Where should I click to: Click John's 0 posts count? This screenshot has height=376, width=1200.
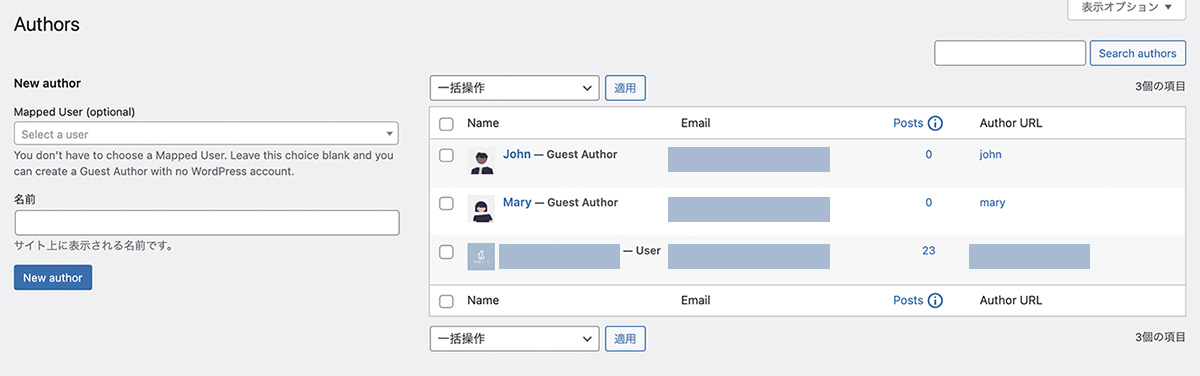pyautogui.click(x=929, y=154)
